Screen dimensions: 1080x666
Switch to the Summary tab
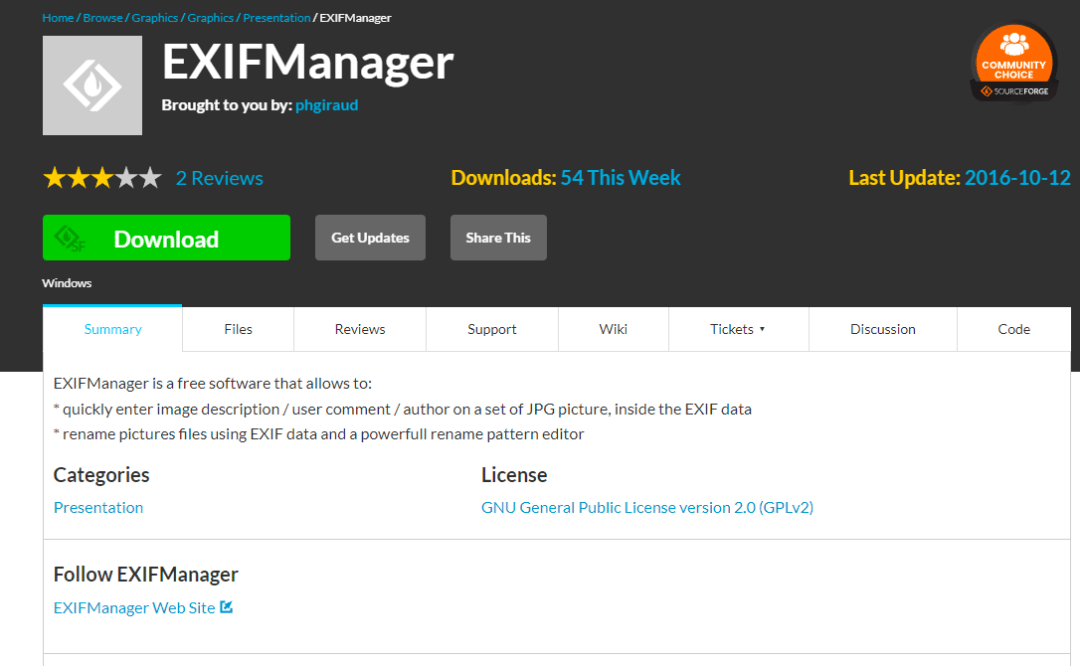(113, 329)
